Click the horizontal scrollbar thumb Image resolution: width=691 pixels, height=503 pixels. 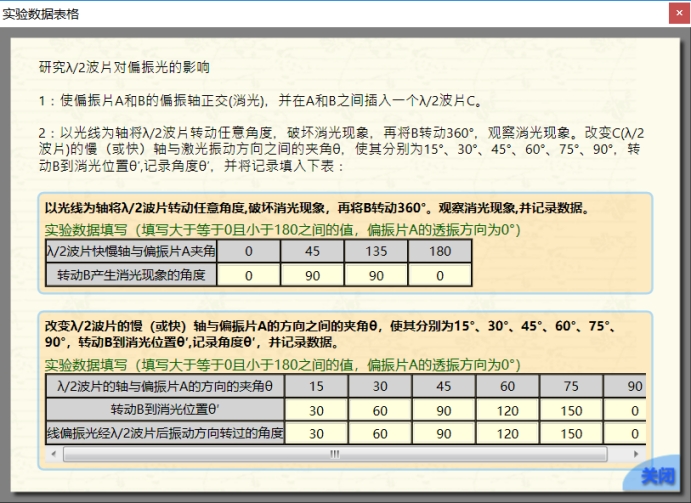click(332, 453)
